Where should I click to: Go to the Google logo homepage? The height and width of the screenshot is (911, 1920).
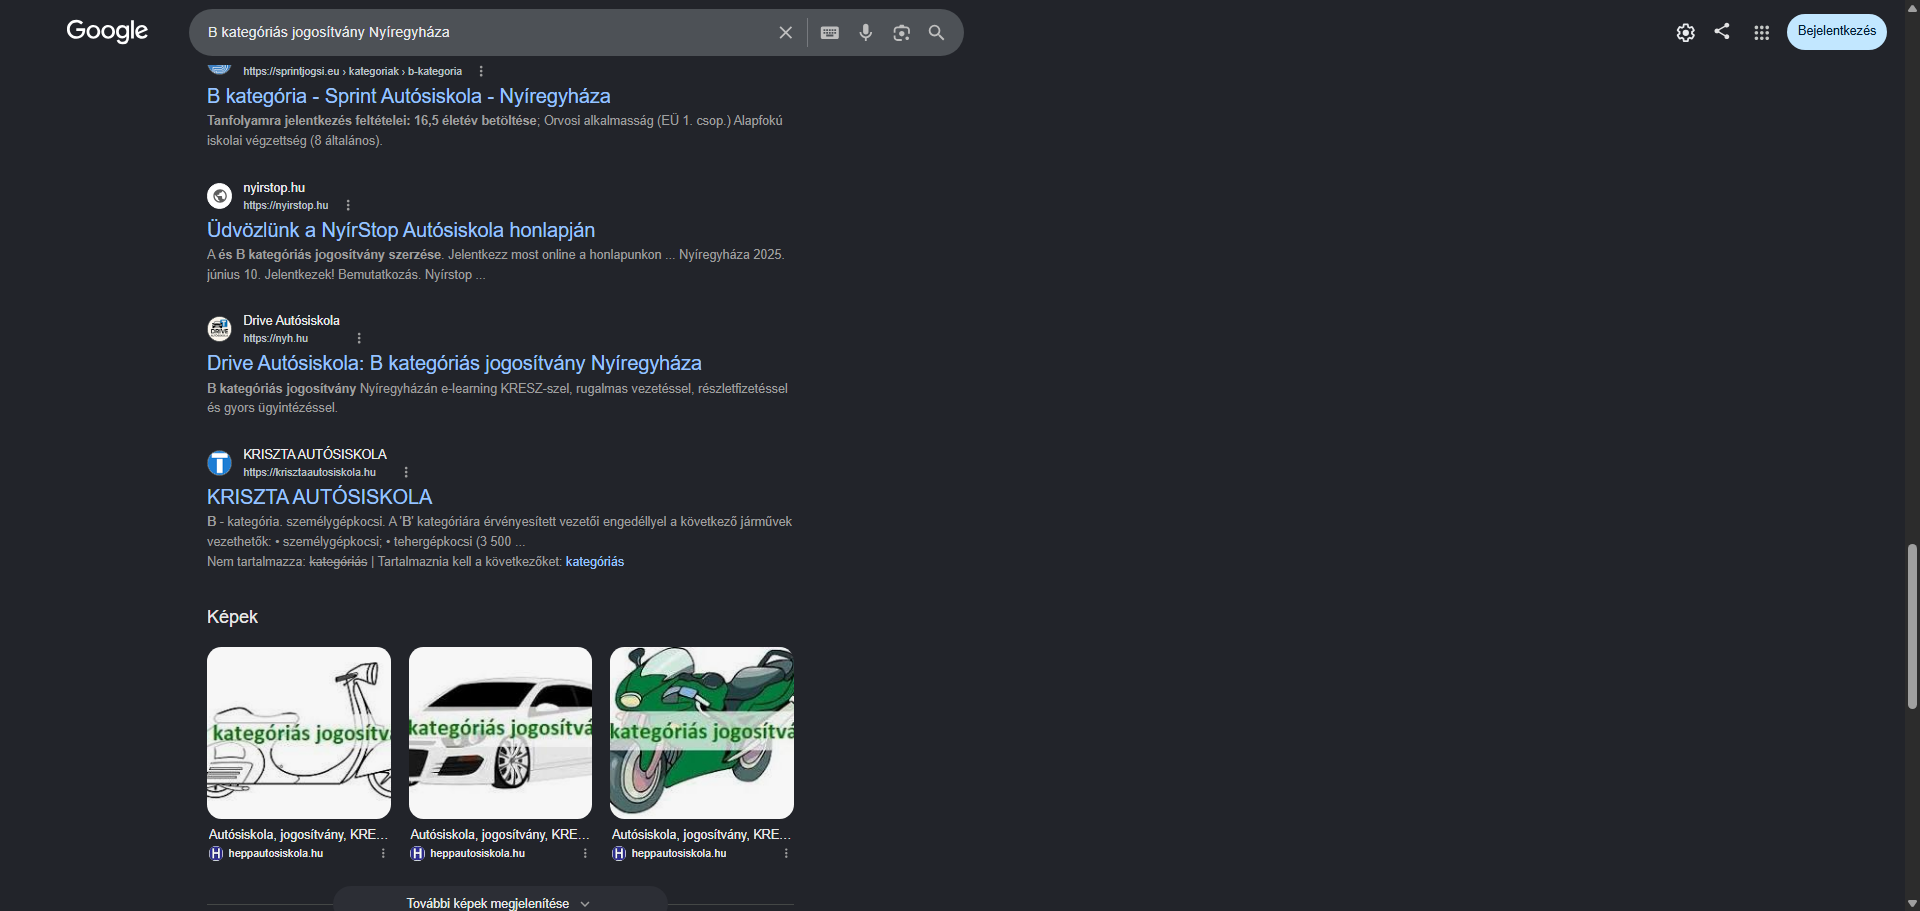[107, 31]
